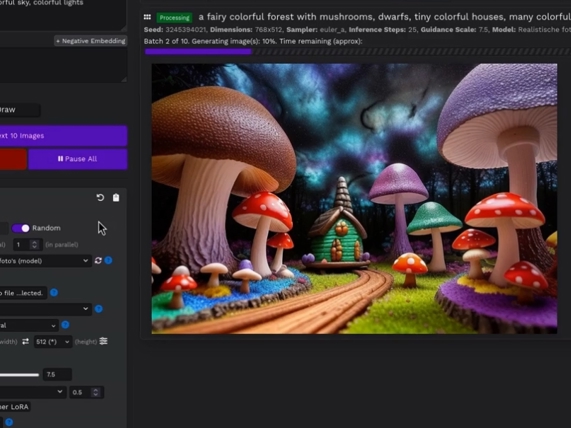
Task: Click the clipboard paste settings icon
Action: click(116, 197)
